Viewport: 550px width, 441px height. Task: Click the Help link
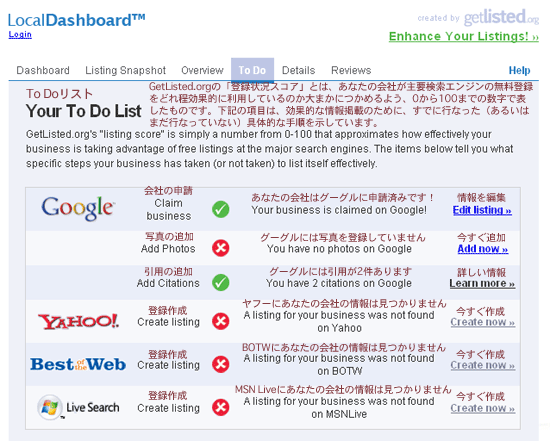[x=519, y=70]
